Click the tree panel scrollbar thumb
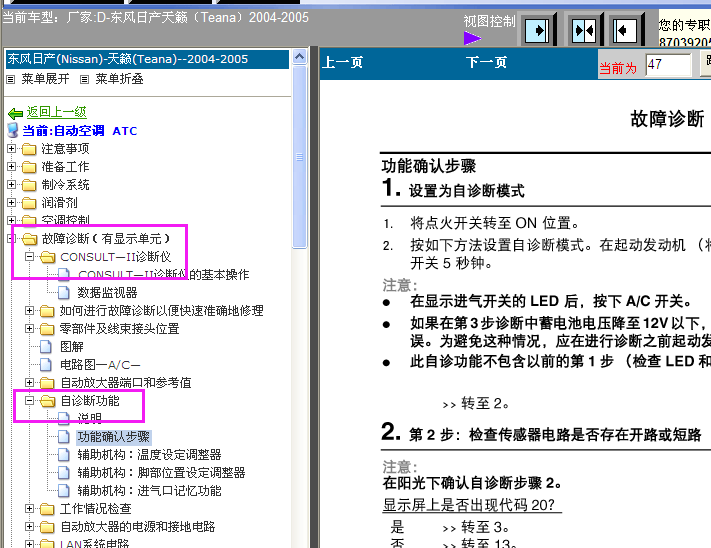Viewport: 711px width, 548px height. click(299, 157)
